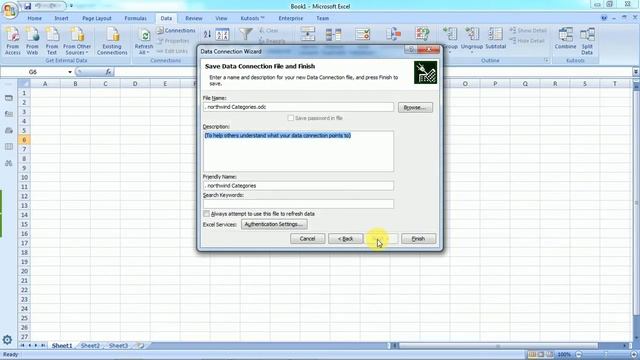Open the Ungroup dropdown
640x360 pixels.
pos(472,53)
